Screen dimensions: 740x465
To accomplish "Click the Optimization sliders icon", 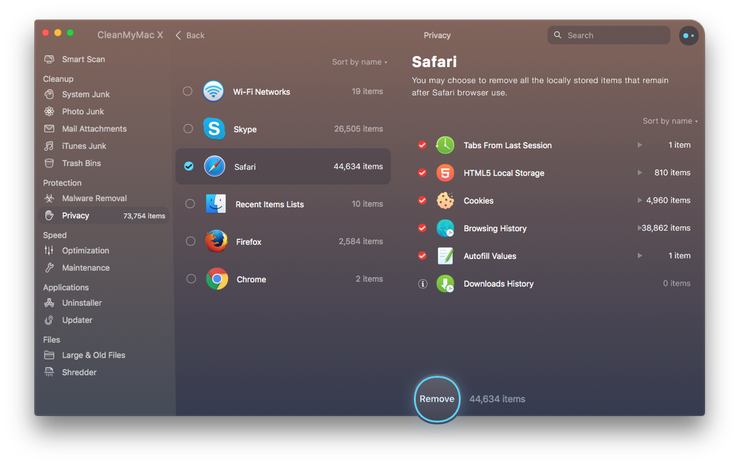I will [49, 250].
